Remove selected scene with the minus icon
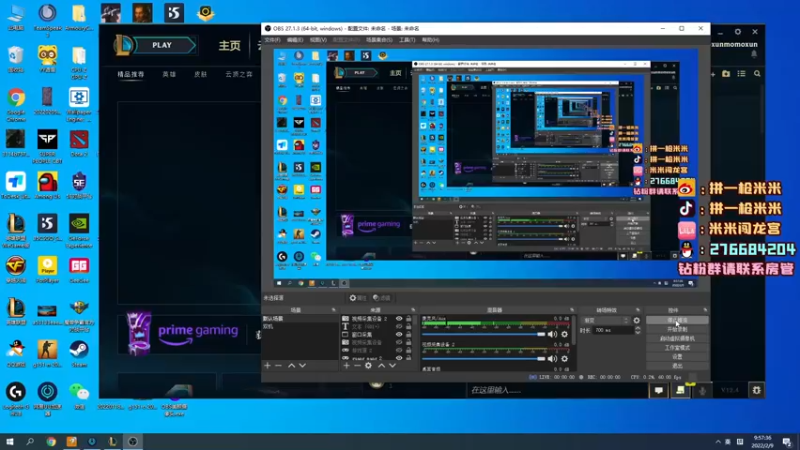Viewport: 800px width, 450px height. point(278,365)
